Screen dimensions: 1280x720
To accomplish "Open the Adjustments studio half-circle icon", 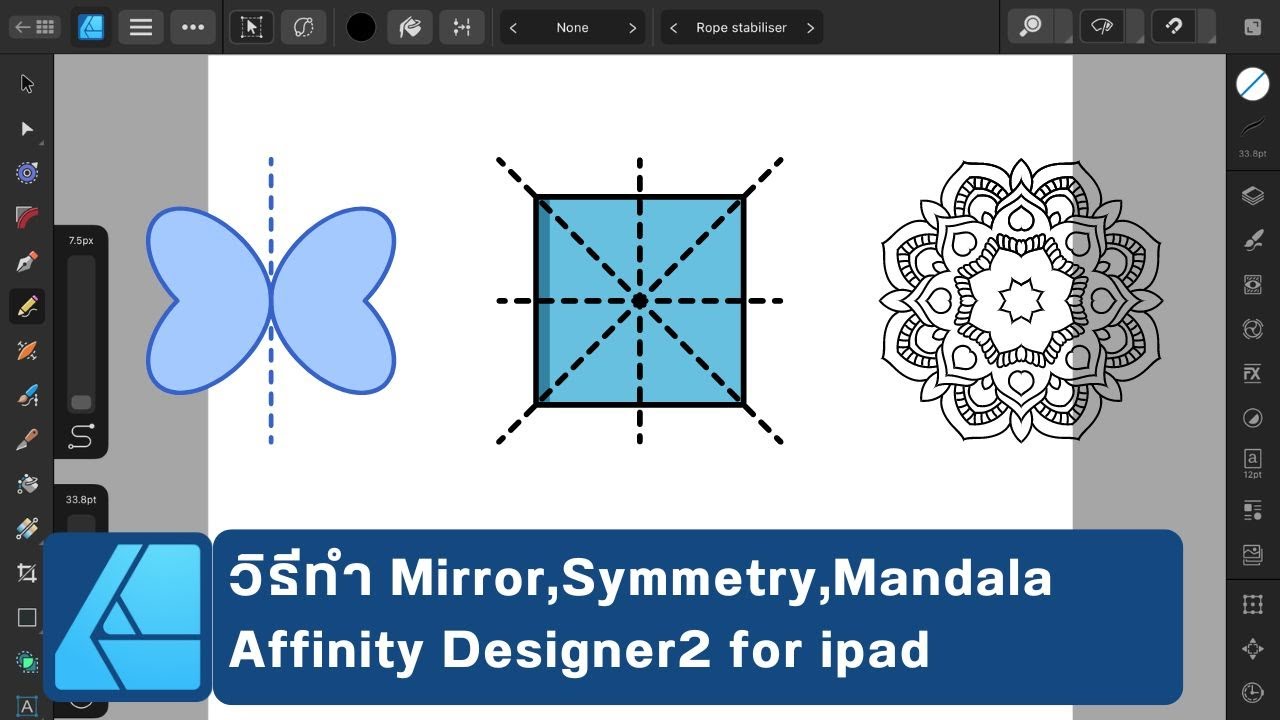I will click(x=1252, y=418).
